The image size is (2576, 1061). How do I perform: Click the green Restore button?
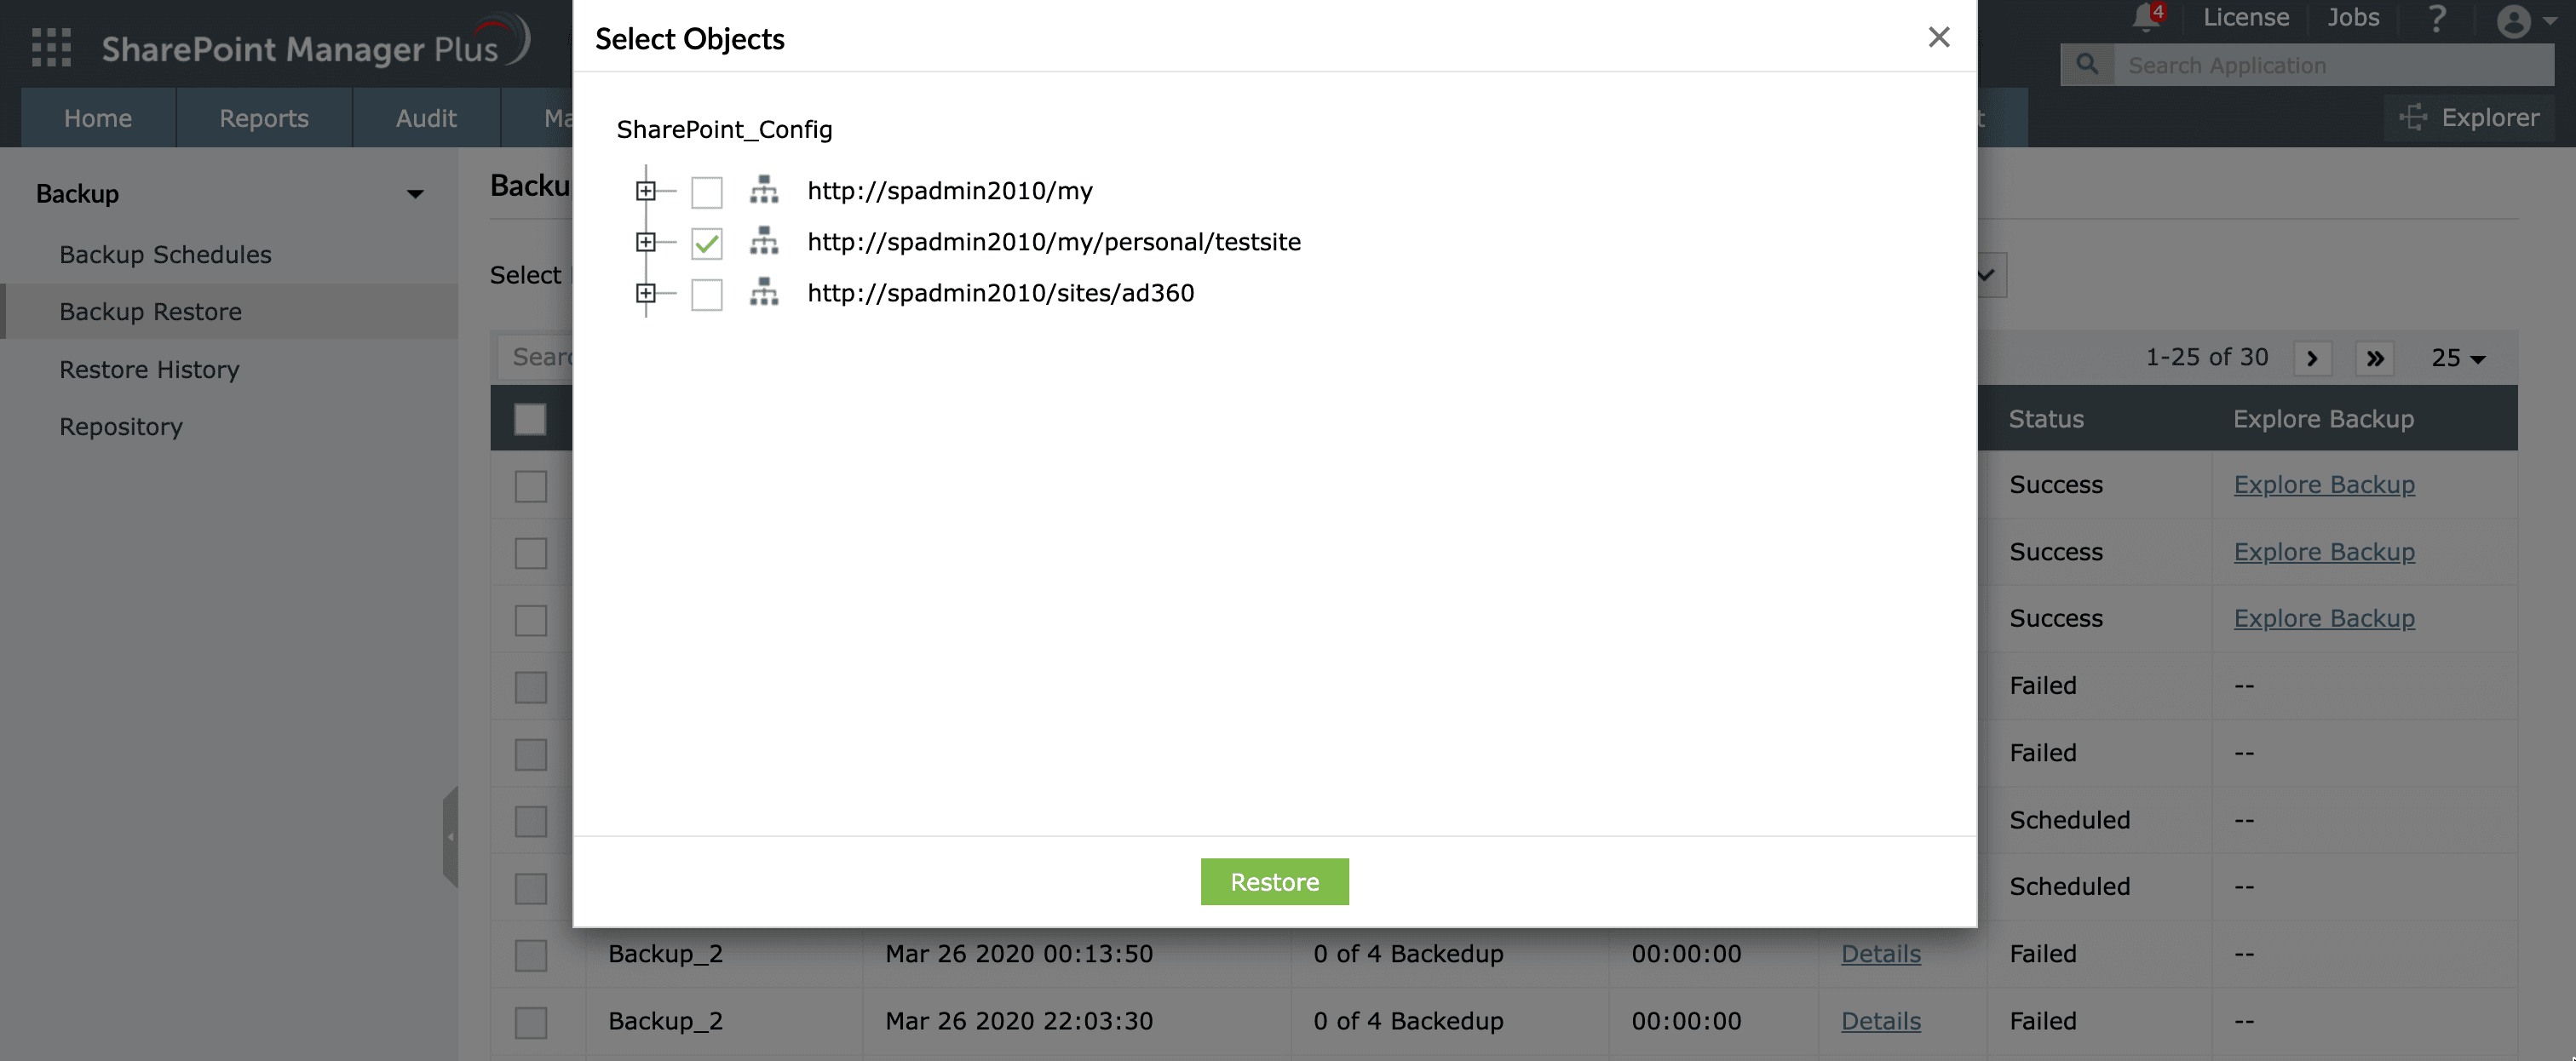tap(1274, 881)
